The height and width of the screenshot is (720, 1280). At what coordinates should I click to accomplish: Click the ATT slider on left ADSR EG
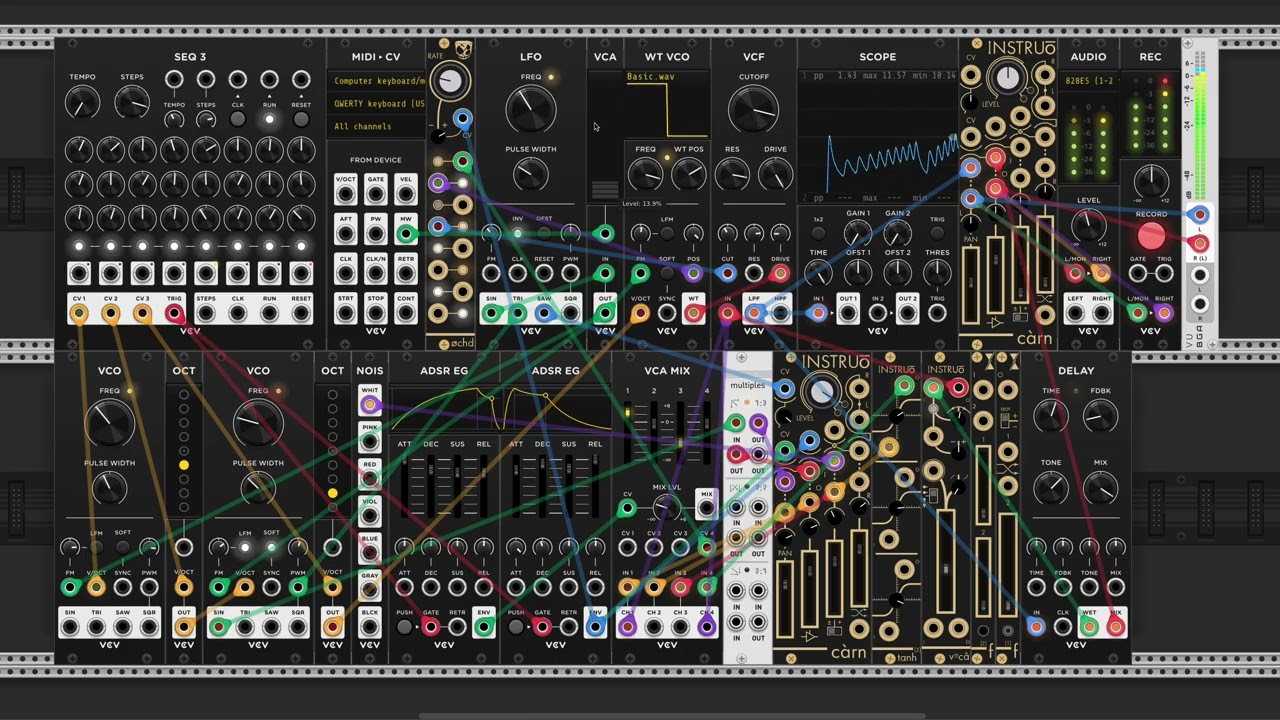pos(404,488)
